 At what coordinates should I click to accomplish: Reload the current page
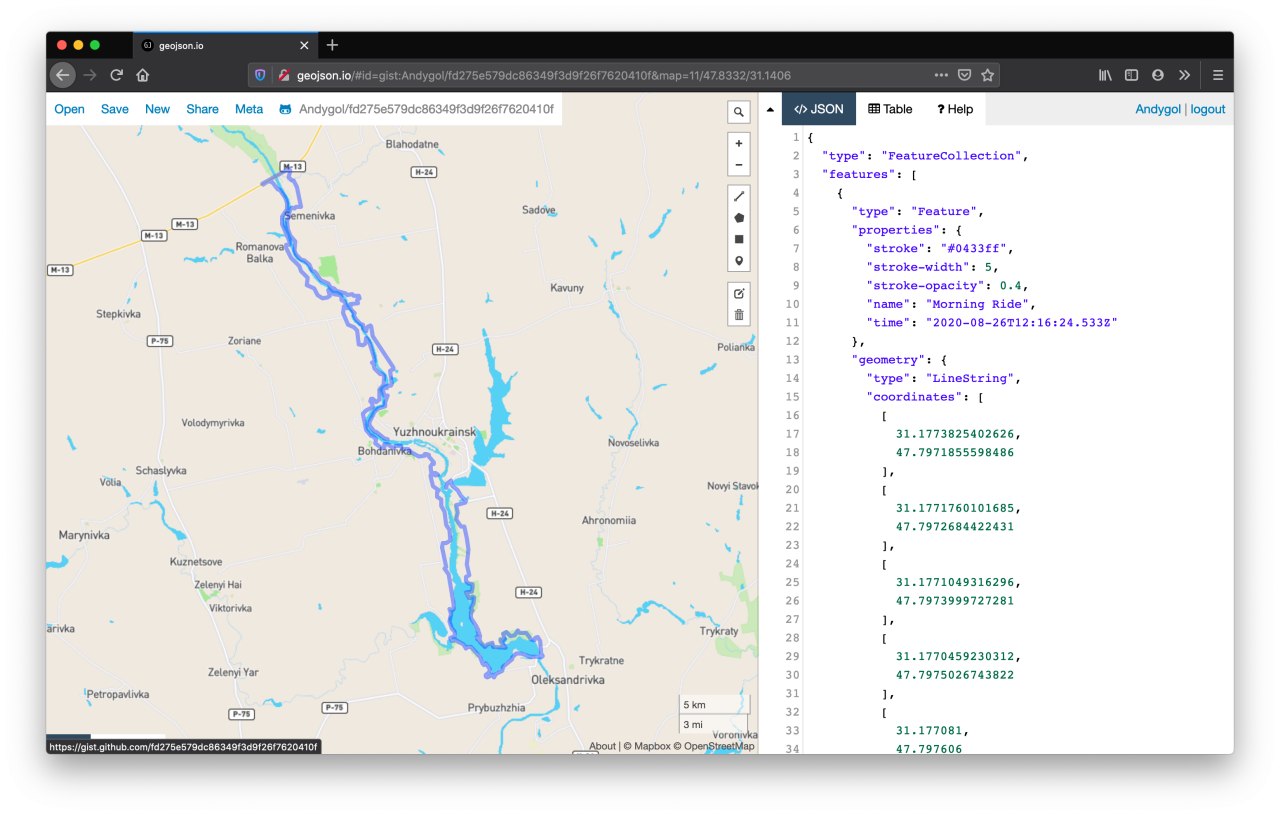(x=117, y=75)
